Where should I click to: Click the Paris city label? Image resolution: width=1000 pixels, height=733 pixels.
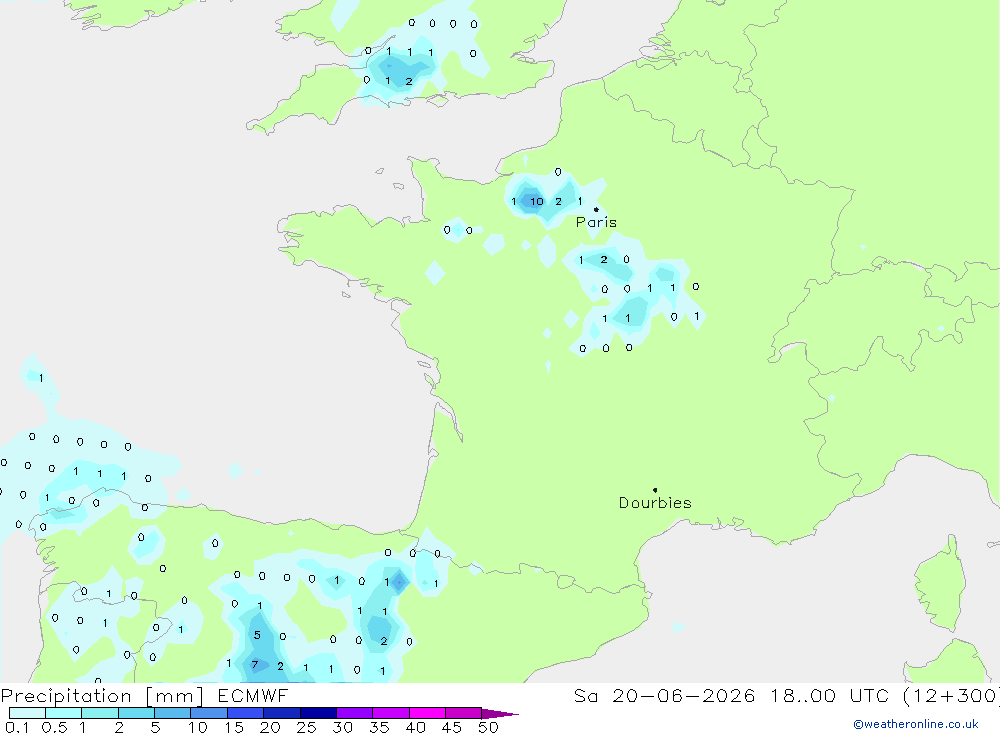[596, 223]
